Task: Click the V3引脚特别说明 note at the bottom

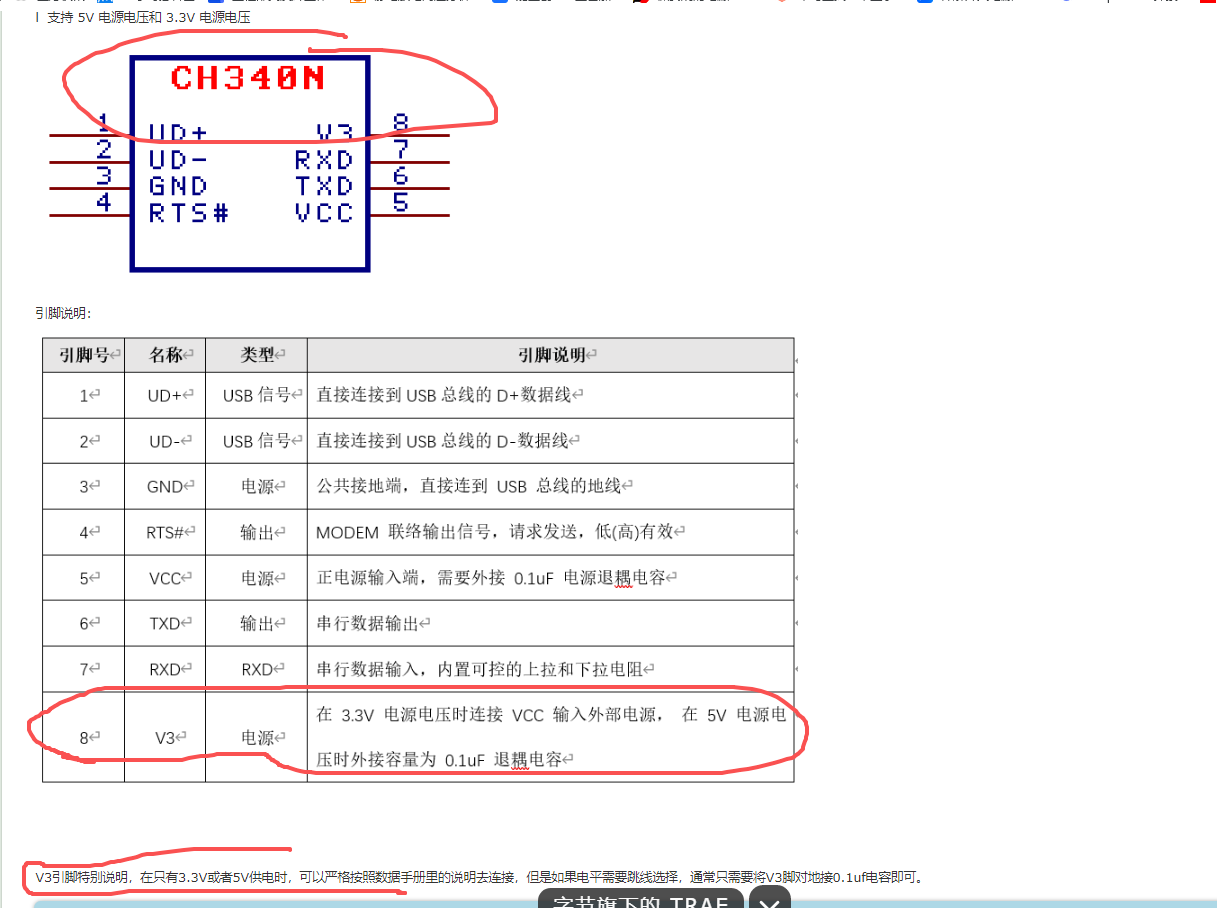Action: [x=82, y=877]
